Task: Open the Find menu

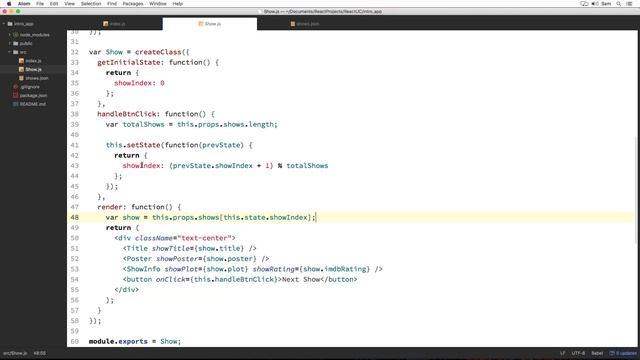Action: [x=112, y=4]
